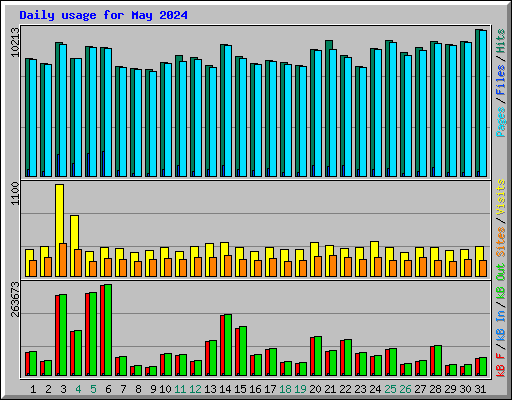The image size is (512, 400).
Task: Click the visits axis value 1100
Action: [15, 194]
